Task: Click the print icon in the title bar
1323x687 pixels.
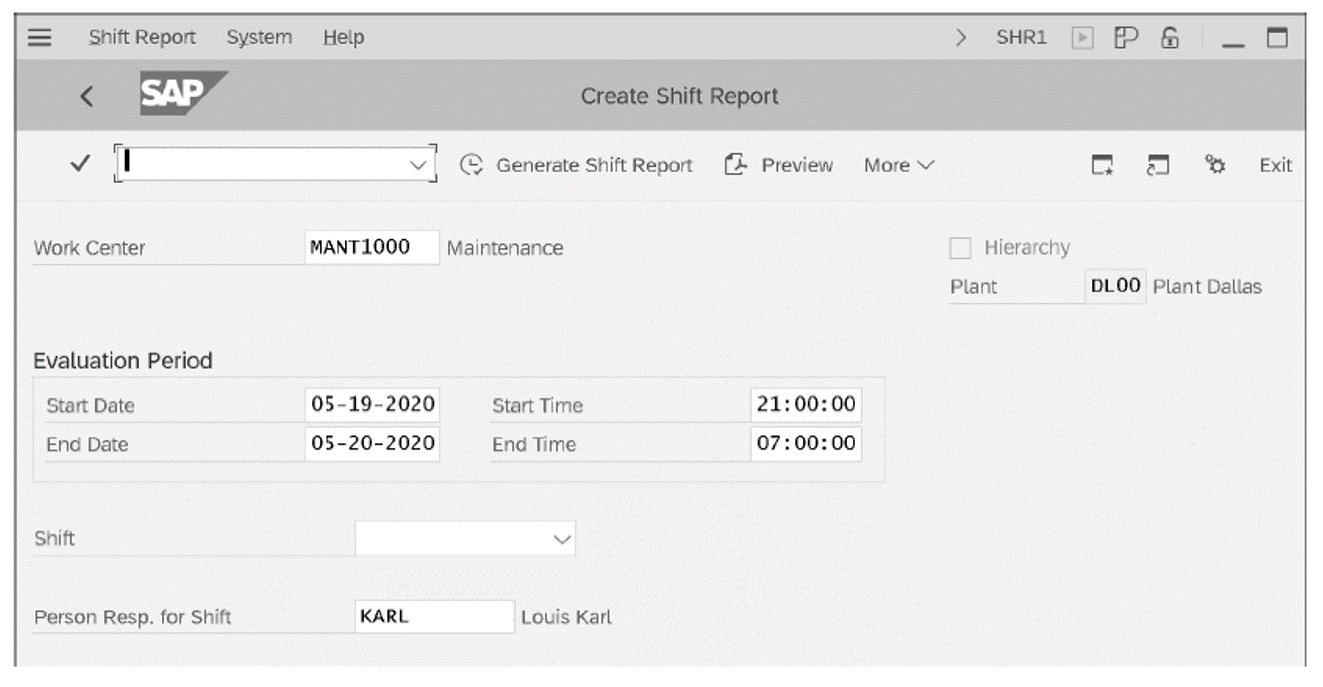Action: (x=1127, y=36)
